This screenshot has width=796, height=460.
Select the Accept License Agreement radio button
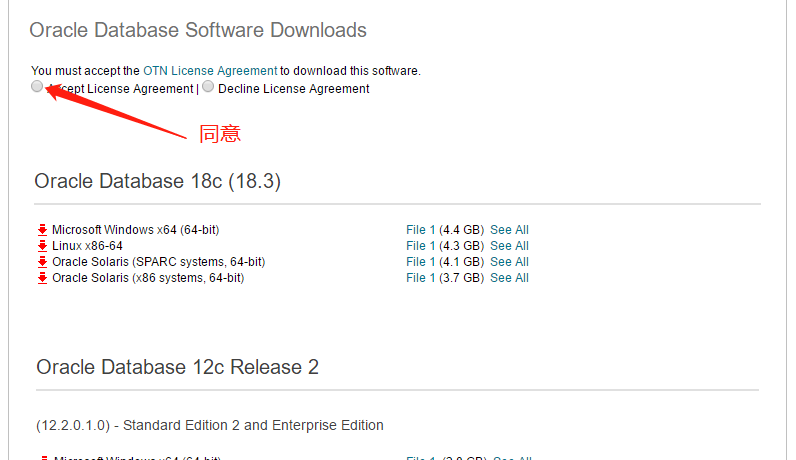[37, 87]
